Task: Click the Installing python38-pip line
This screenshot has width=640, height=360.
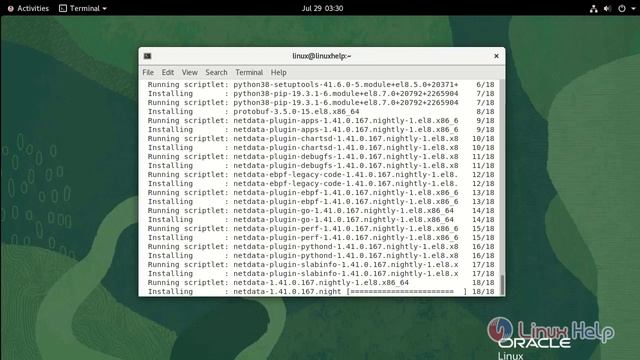Action: 321,93
